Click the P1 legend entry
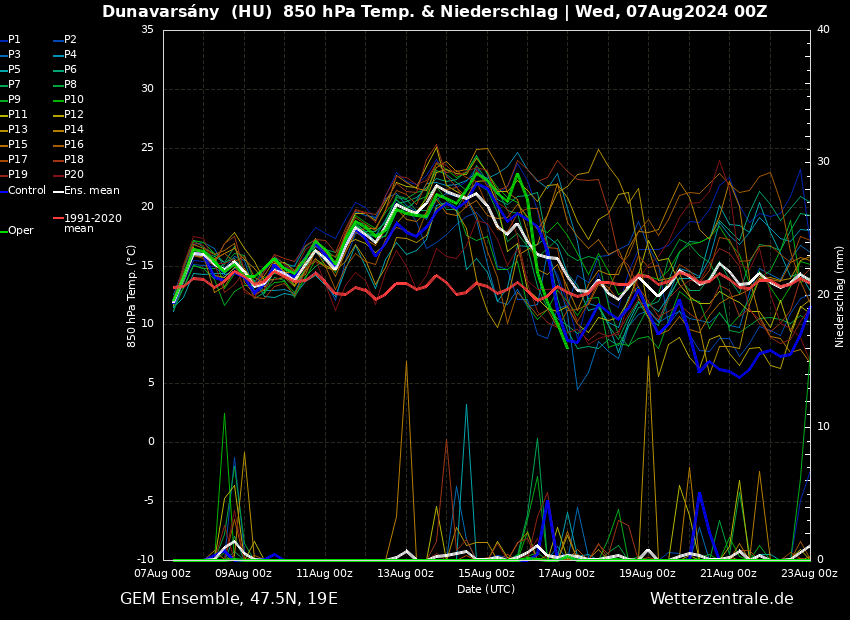This screenshot has height=620, width=850. (14, 40)
